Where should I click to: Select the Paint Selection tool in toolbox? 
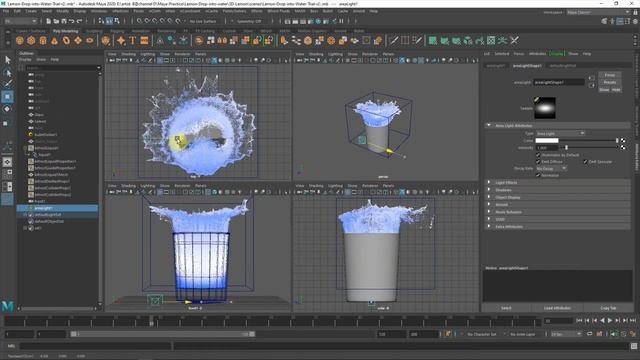coord(7,84)
